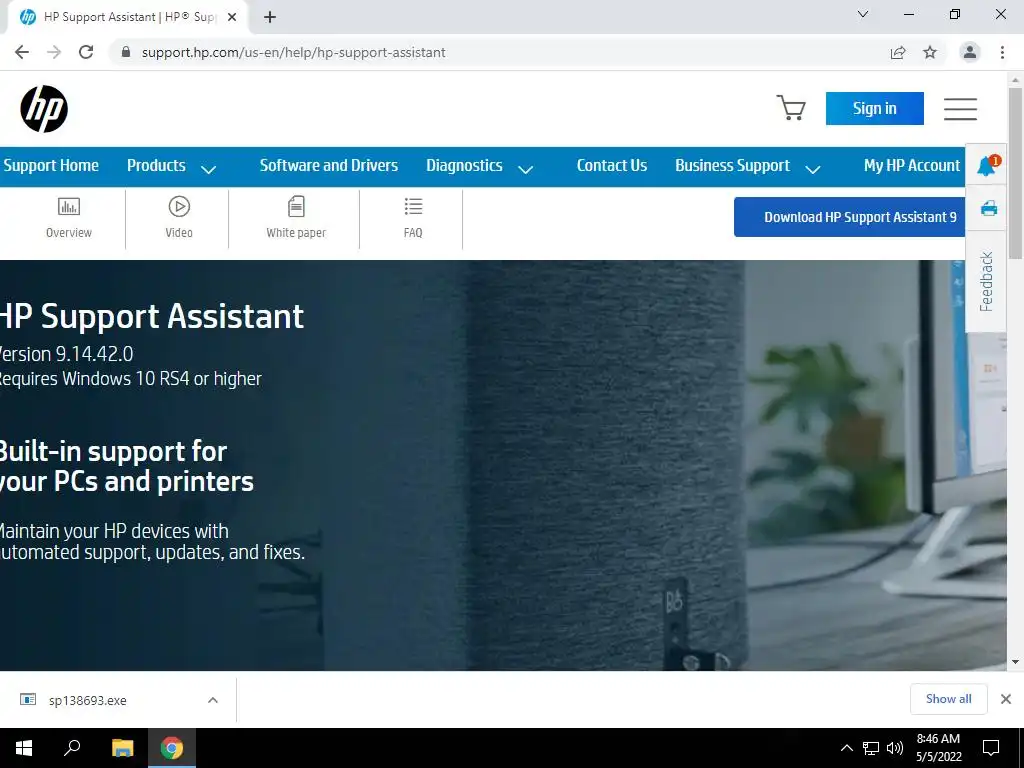The height and width of the screenshot is (768, 1024).
Task: Open network status in the system tray
Action: 871,748
